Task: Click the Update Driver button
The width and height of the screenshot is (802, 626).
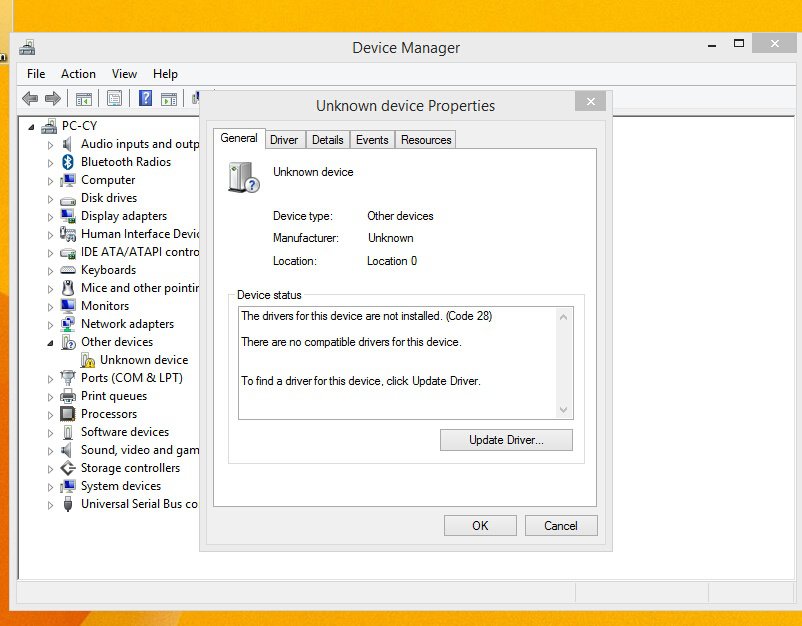Action: point(506,440)
